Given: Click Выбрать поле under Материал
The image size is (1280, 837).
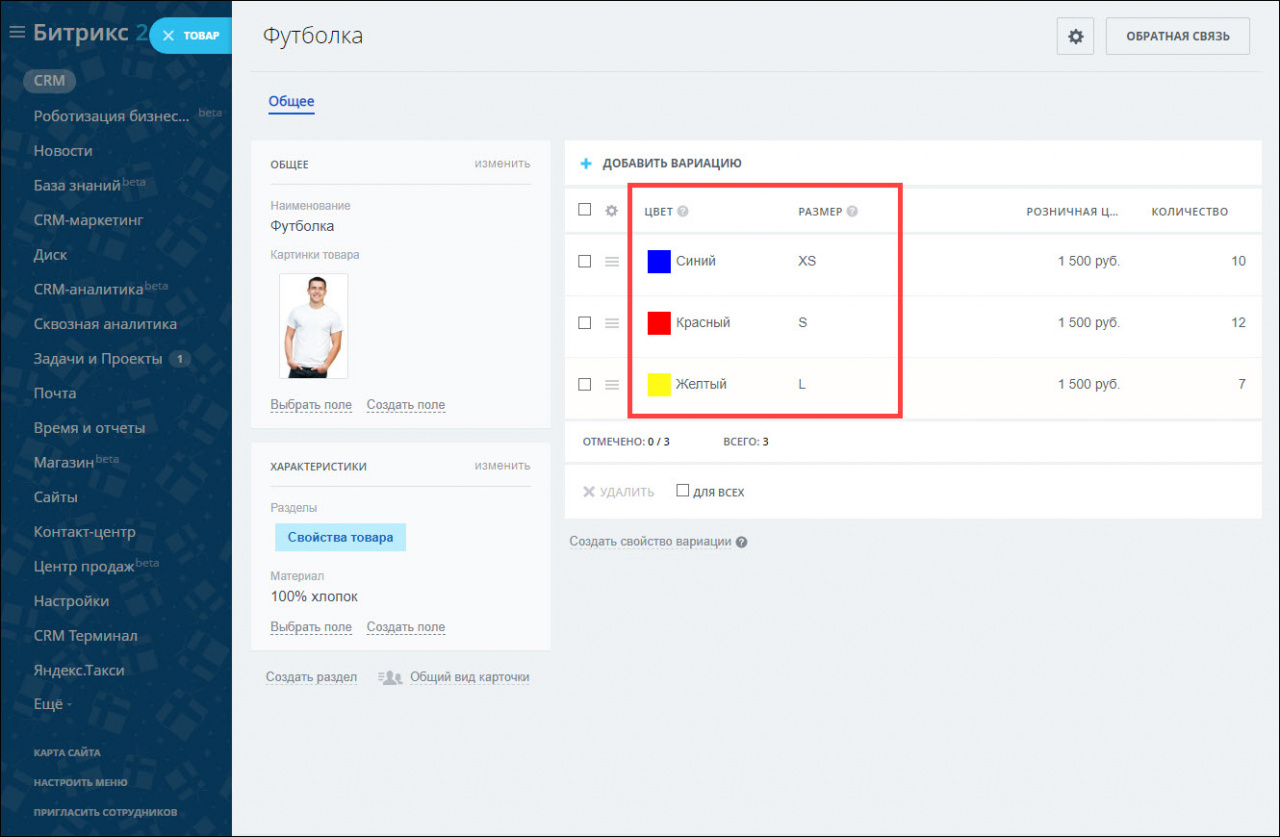Looking at the screenshot, I should (311, 627).
